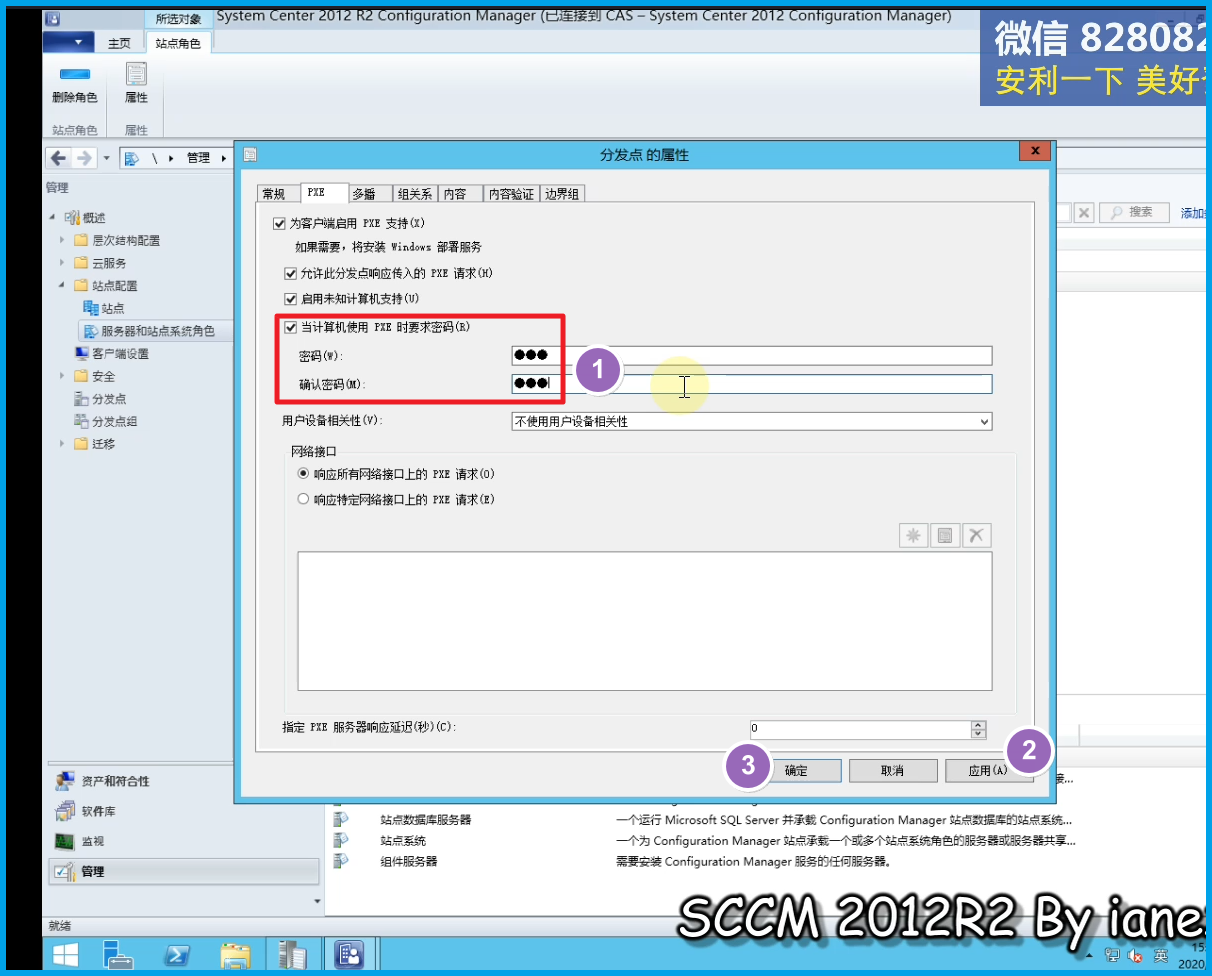Open the 用户设备相关性 dropdown

[751, 421]
